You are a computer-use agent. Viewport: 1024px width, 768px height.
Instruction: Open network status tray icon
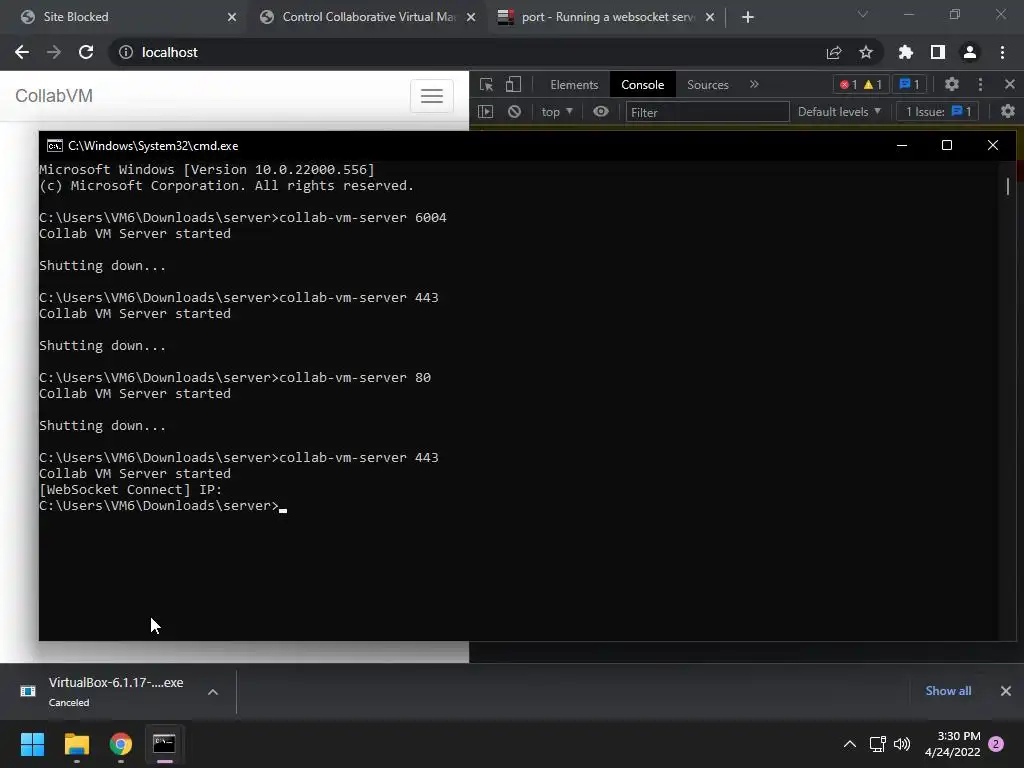[x=878, y=744]
